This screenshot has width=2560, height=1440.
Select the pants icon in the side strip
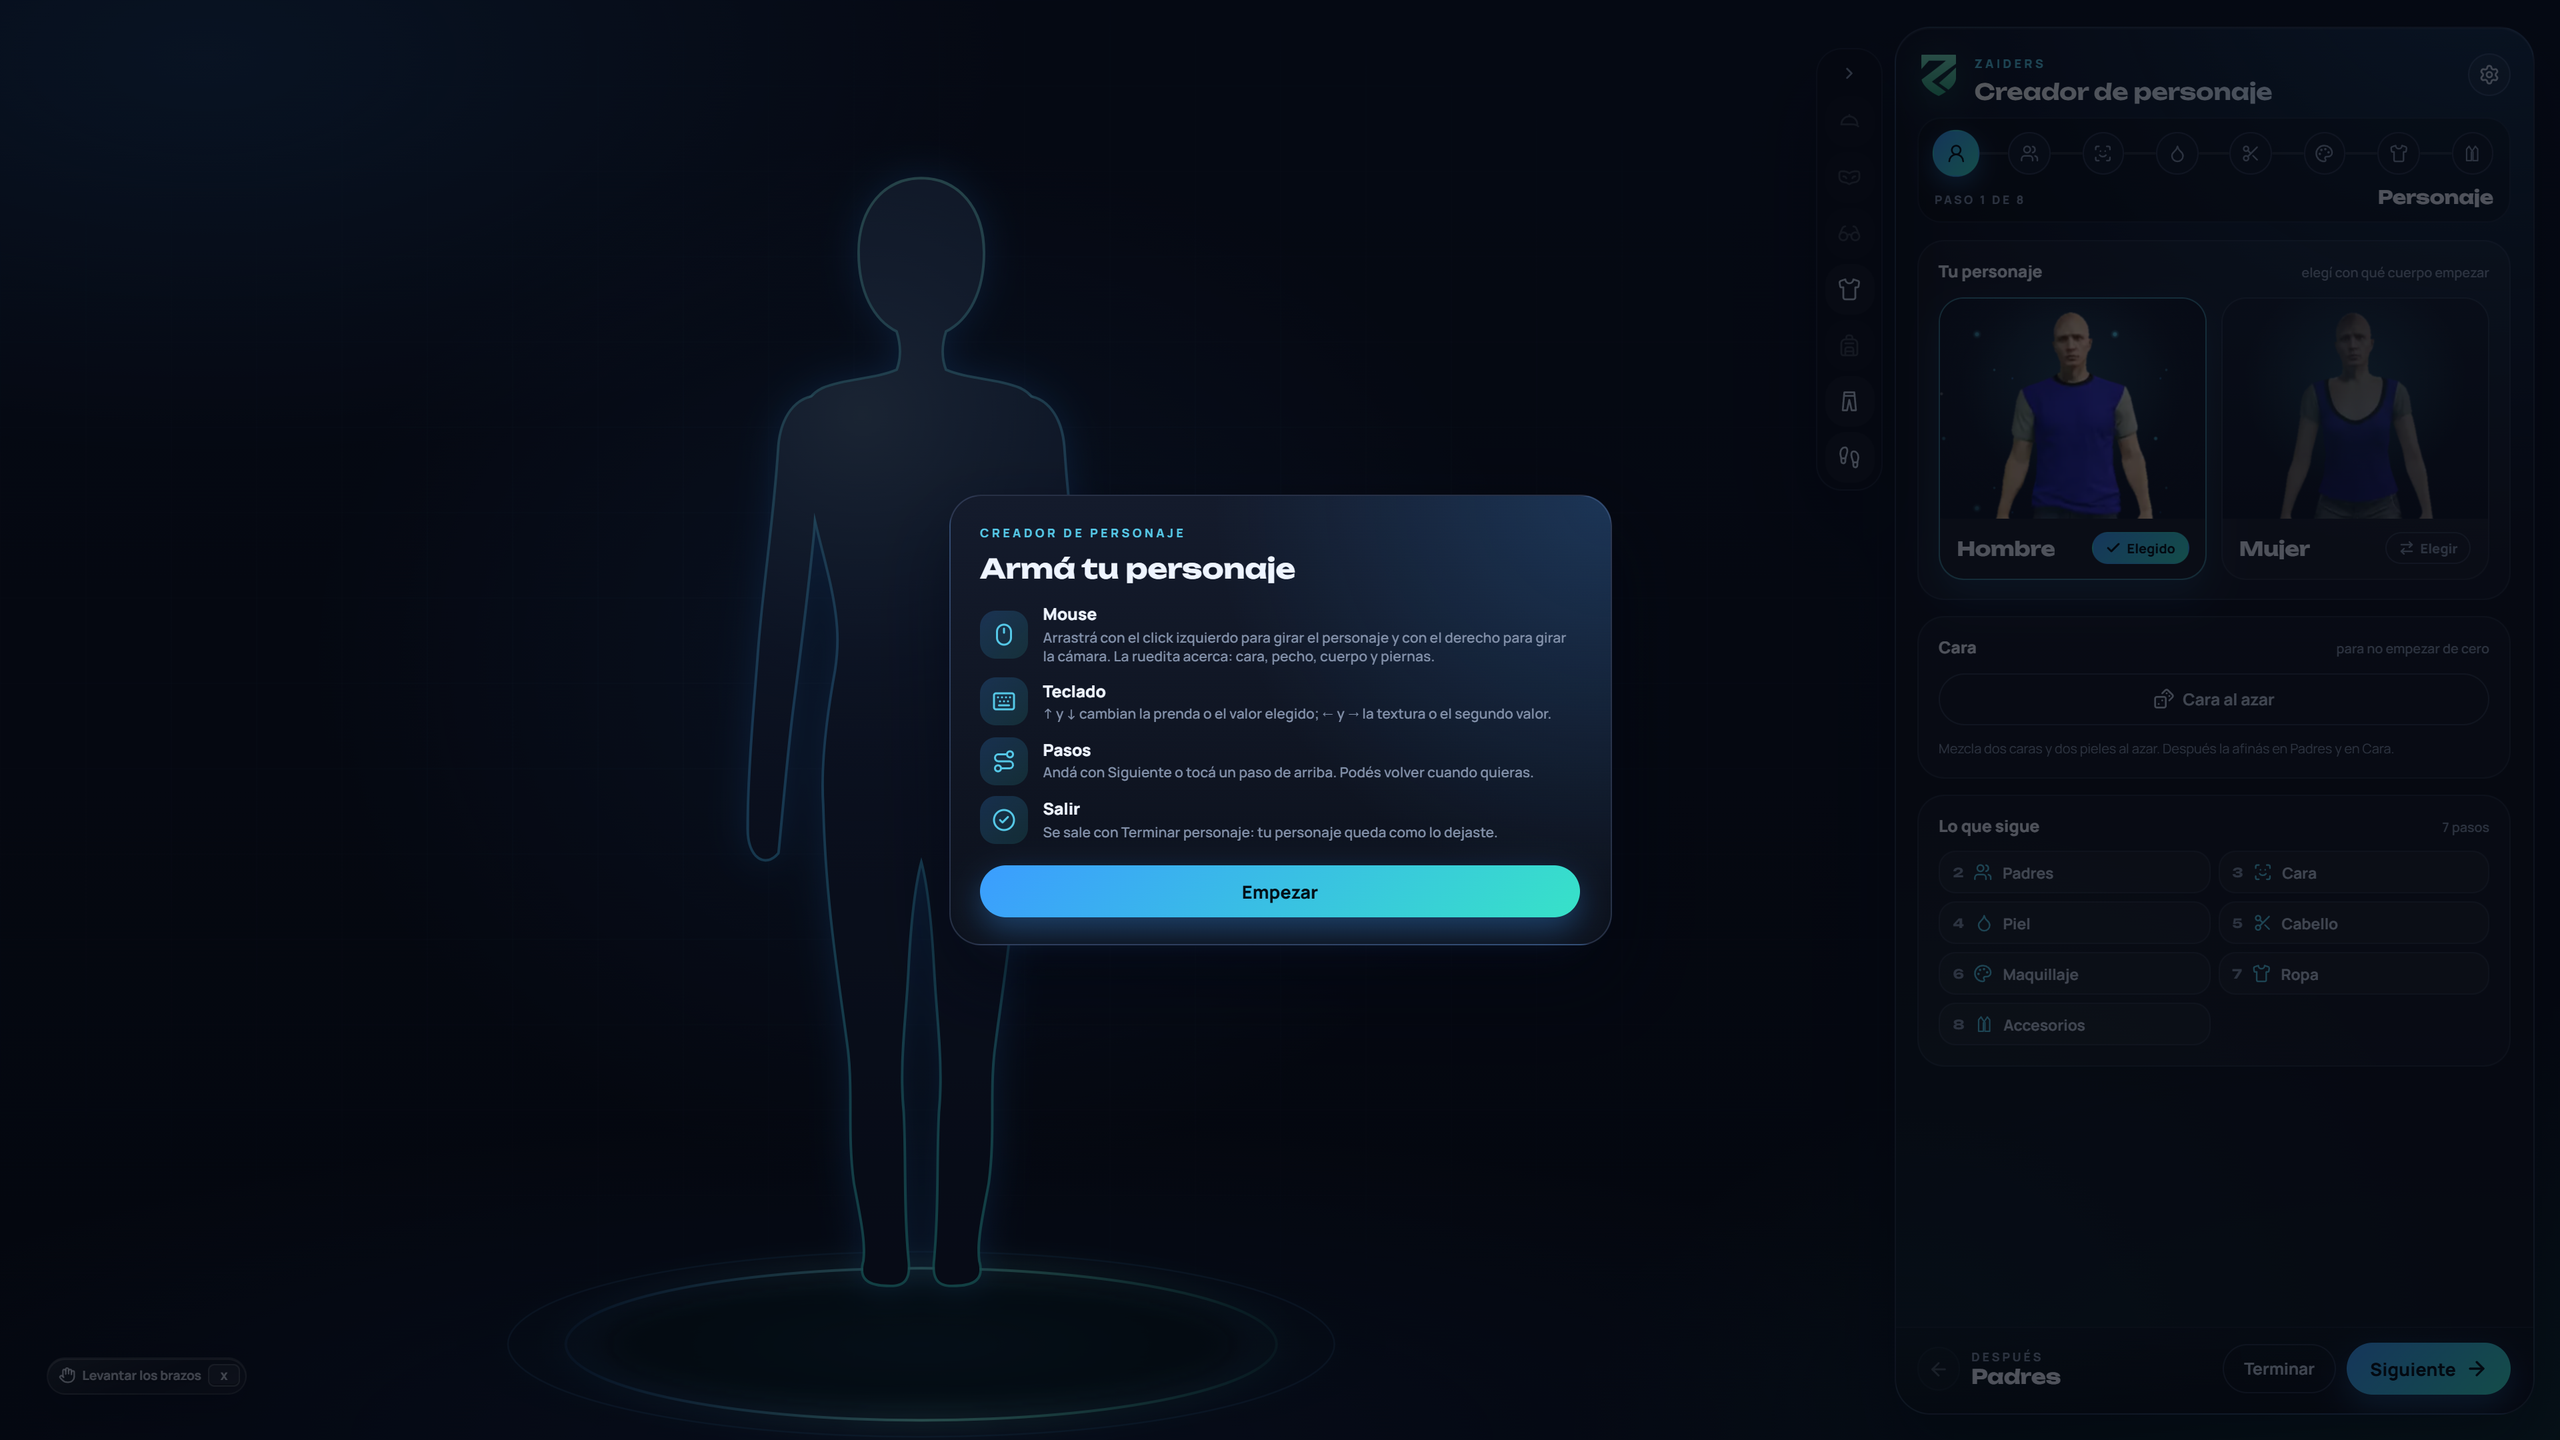pos(1849,402)
